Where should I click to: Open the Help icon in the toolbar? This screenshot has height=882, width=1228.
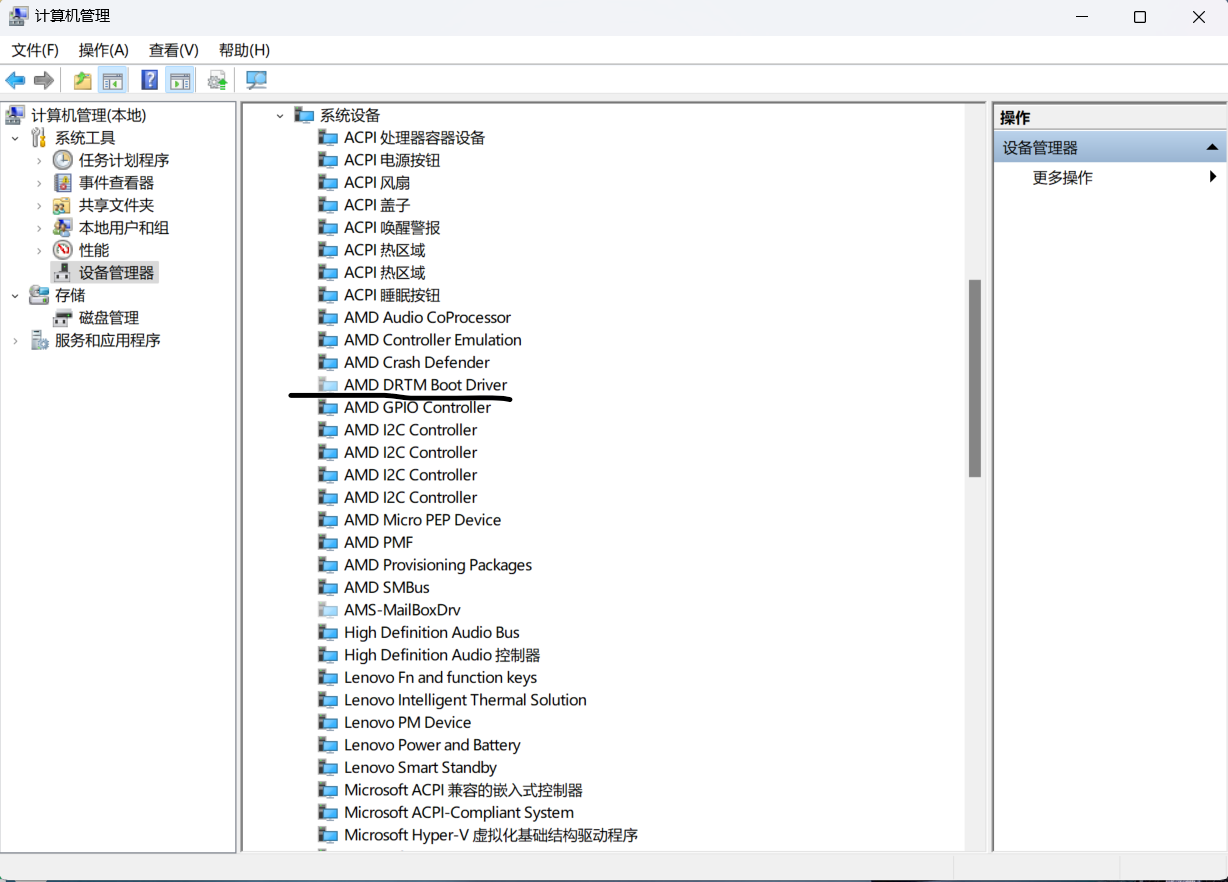pyautogui.click(x=149, y=81)
